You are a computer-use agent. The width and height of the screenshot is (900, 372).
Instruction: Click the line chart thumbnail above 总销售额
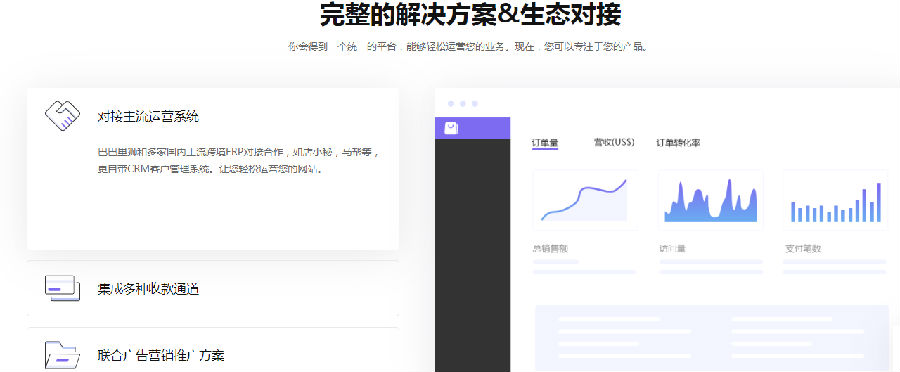click(585, 200)
